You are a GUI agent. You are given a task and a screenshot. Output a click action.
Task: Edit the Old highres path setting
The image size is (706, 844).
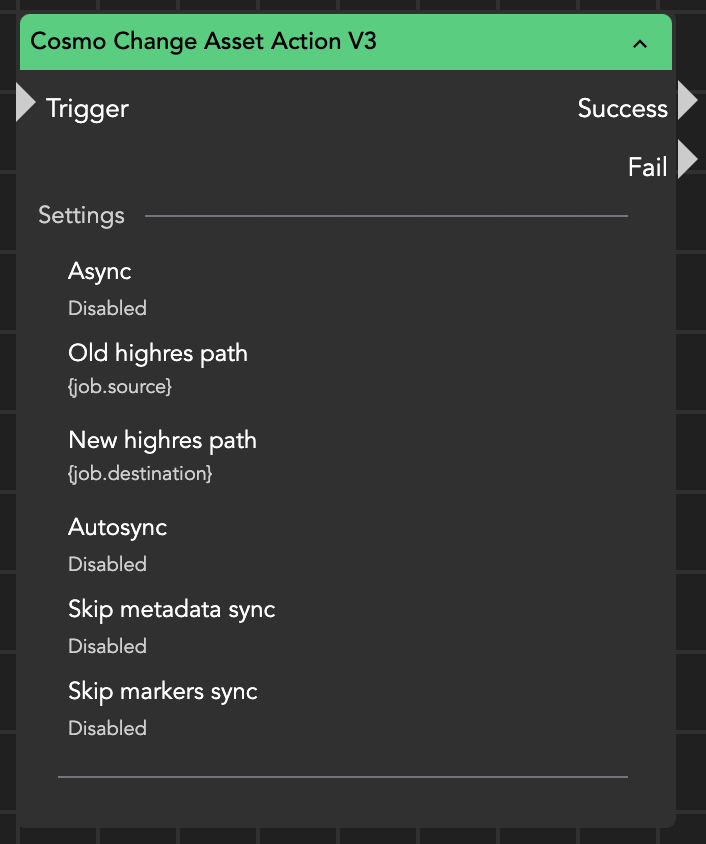pos(158,353)
